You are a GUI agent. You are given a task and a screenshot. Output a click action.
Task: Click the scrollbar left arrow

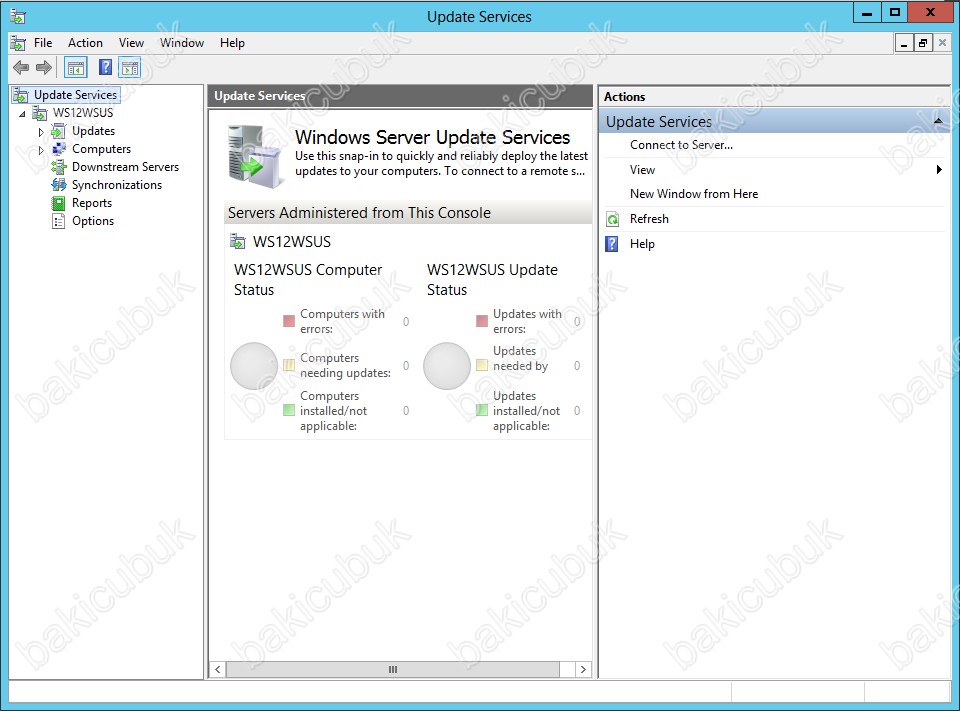[x=217, y=669]
